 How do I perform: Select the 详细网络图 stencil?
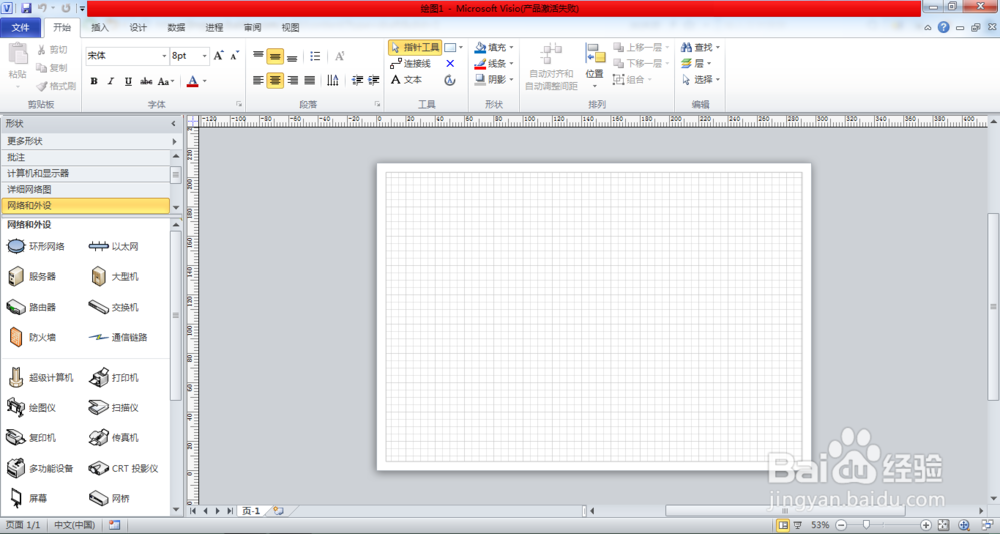(85, 189)
